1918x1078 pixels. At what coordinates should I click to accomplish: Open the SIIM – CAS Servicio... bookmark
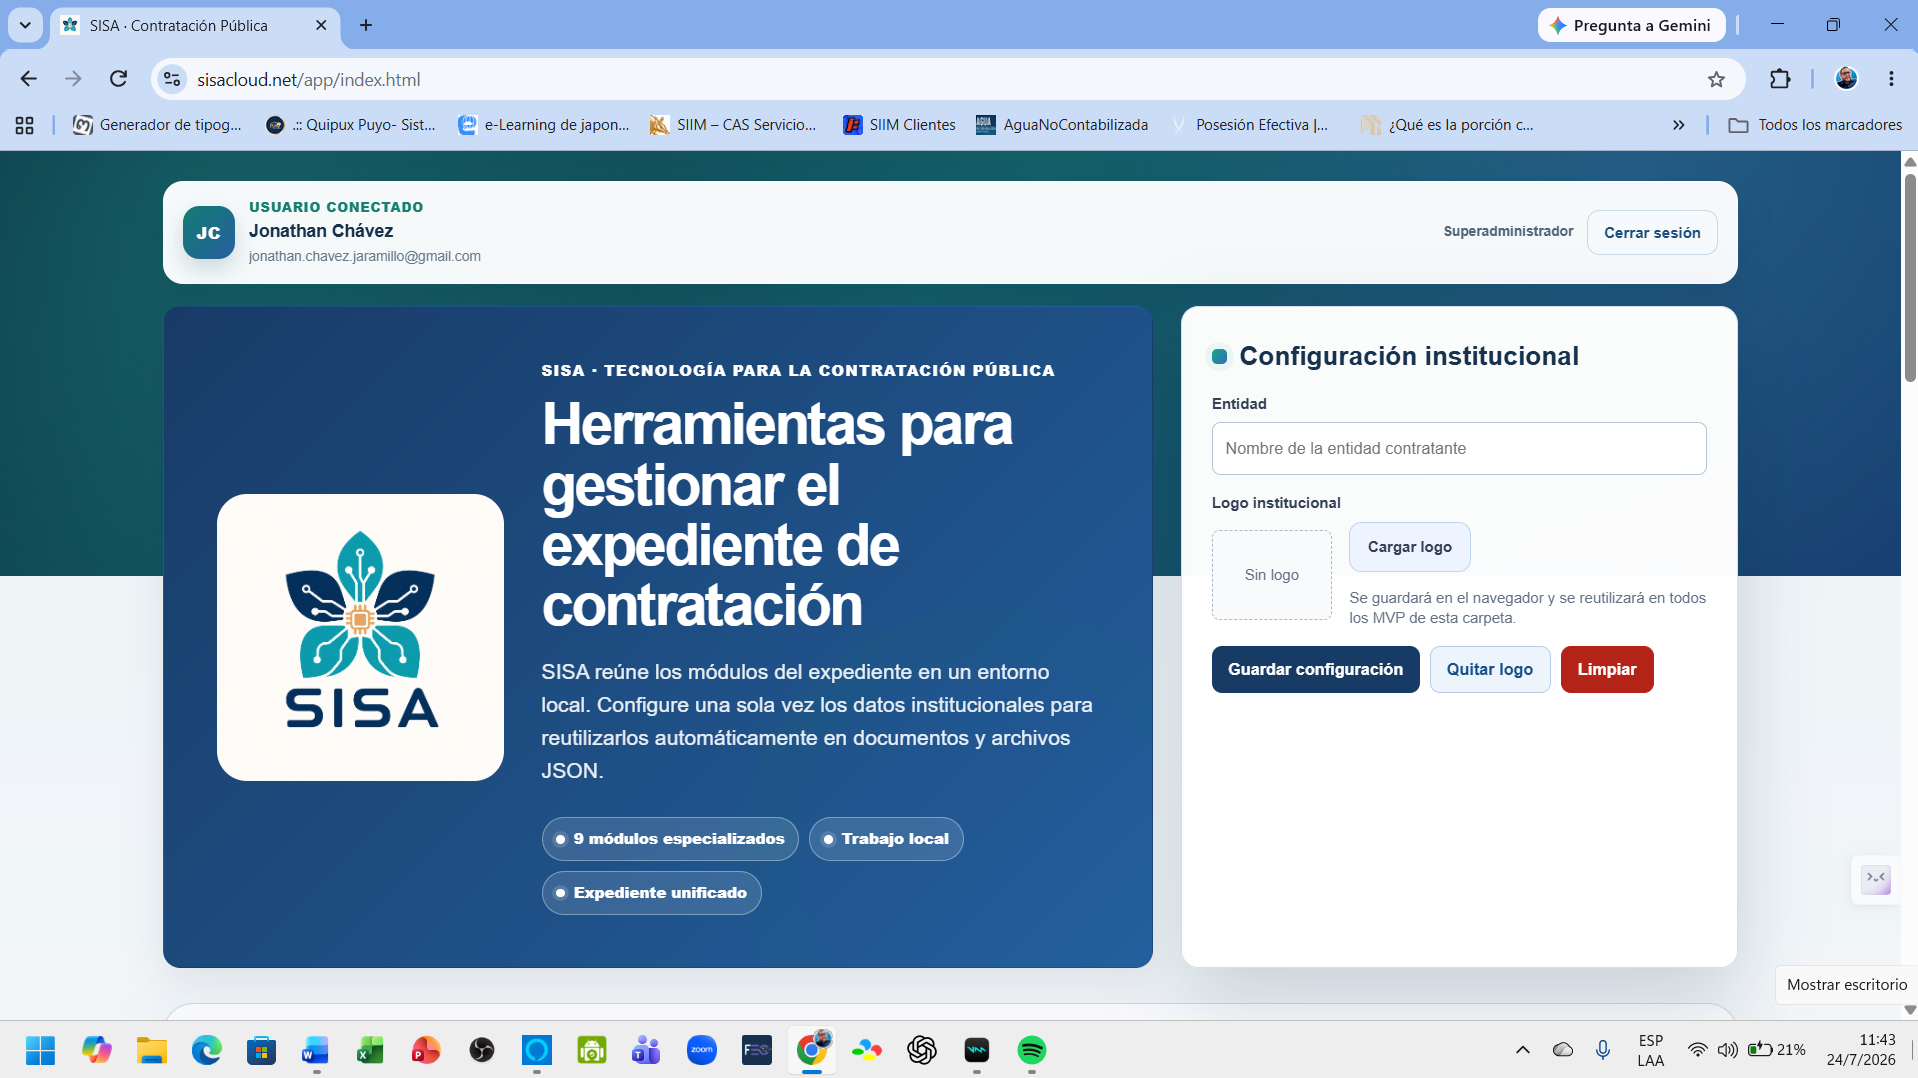pos(733,125)
